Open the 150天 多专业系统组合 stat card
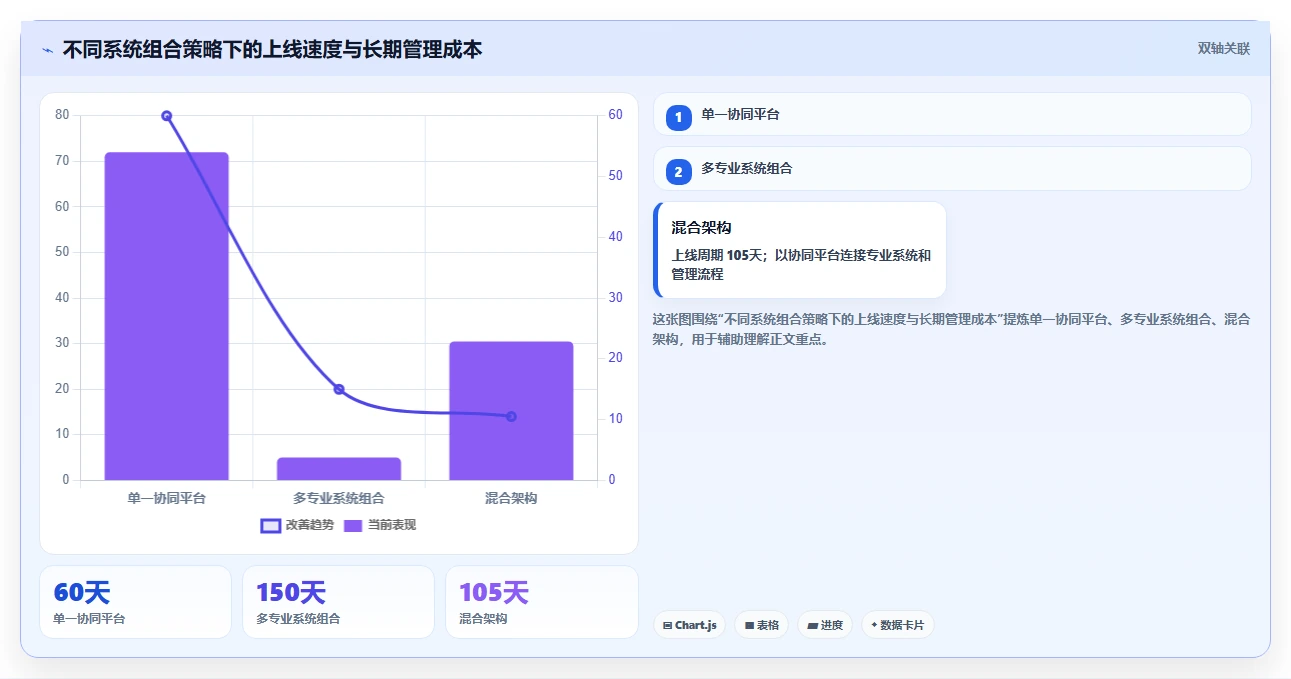This screenshot has height=679, width=1291. point(338,602)
